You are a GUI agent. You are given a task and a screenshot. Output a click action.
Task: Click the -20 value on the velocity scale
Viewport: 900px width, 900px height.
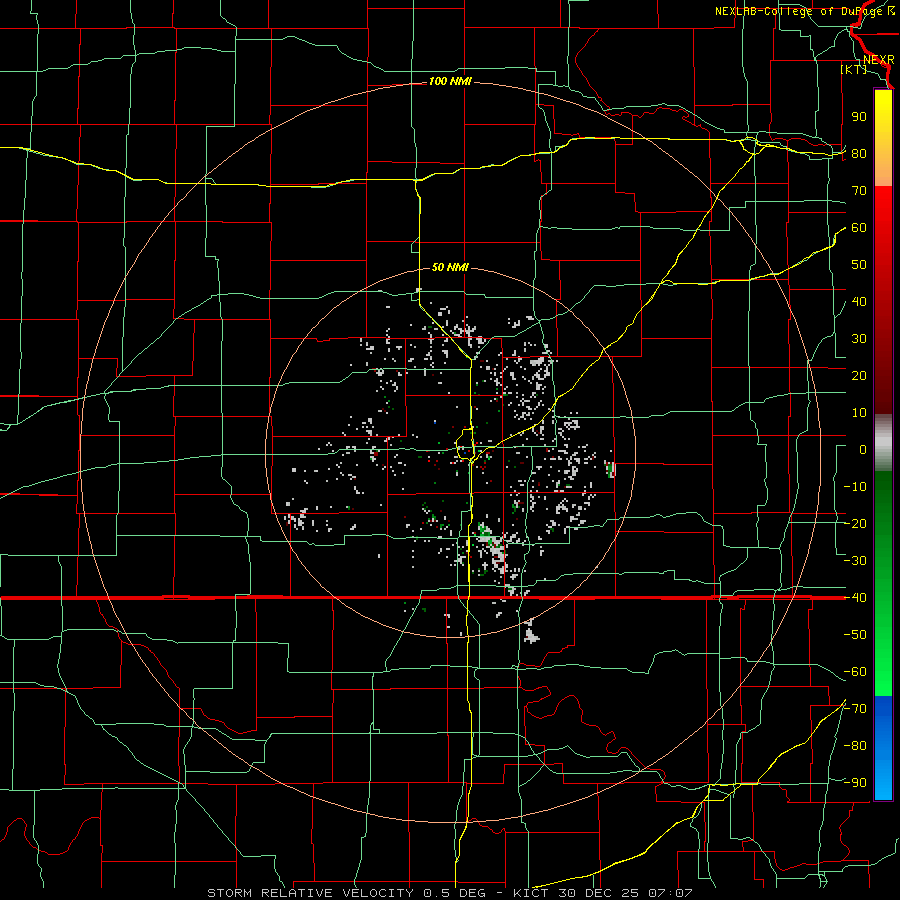coord(855,524)
